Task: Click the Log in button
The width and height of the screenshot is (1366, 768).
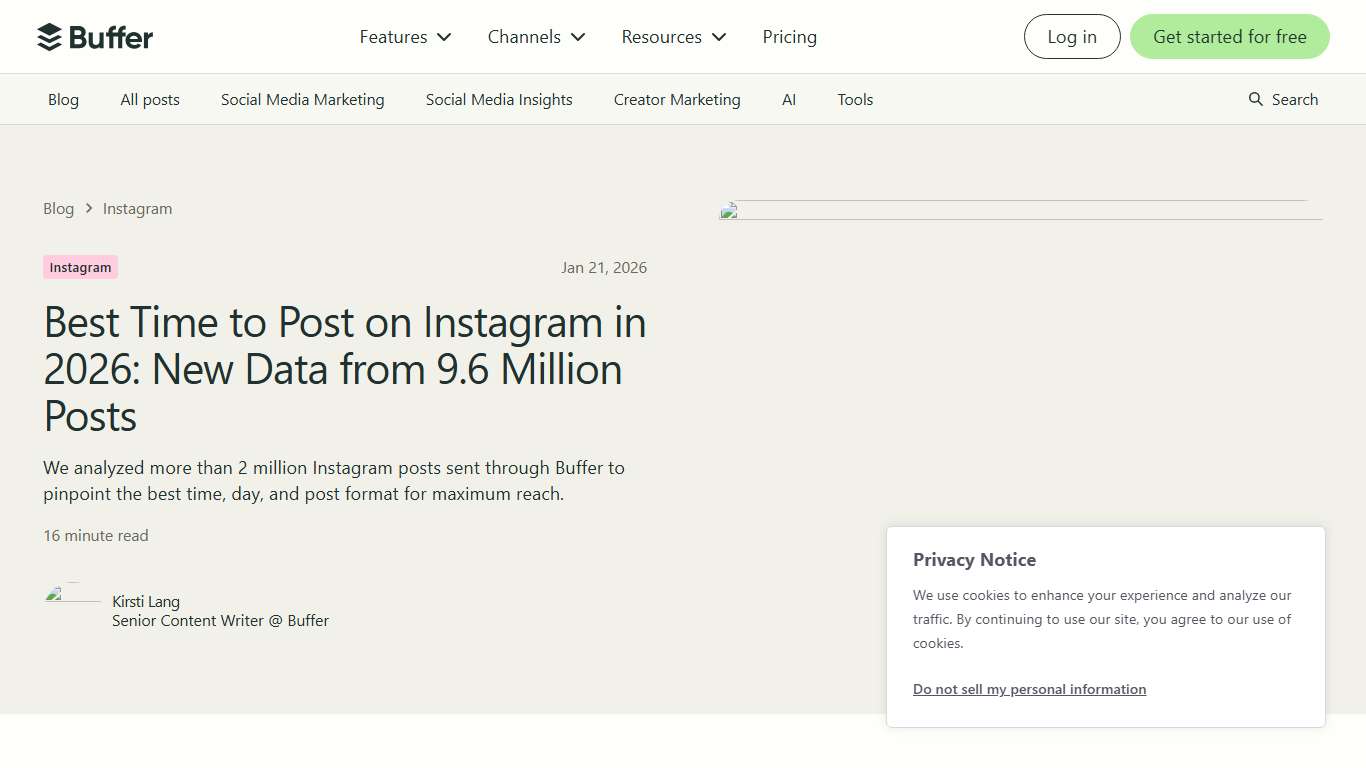Action: [x=1071, y=36]
